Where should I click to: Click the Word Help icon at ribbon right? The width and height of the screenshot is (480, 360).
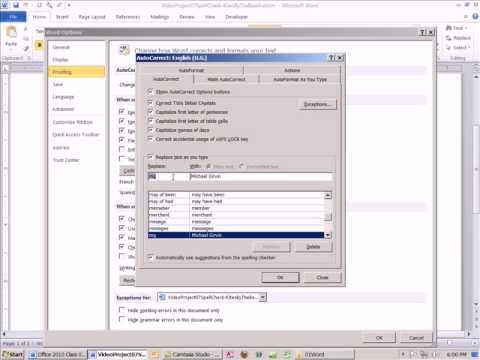point(475,16)
